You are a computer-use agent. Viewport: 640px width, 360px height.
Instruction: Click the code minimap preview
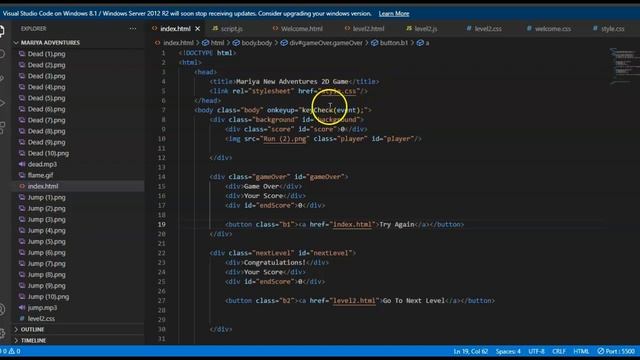click(x=623, y=65)
